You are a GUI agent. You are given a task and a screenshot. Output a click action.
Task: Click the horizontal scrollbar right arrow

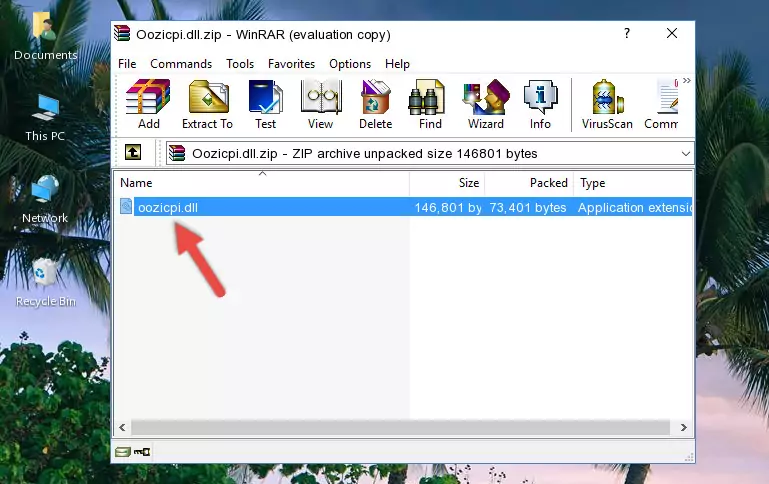pyautogui.click(x=684, y=428)
